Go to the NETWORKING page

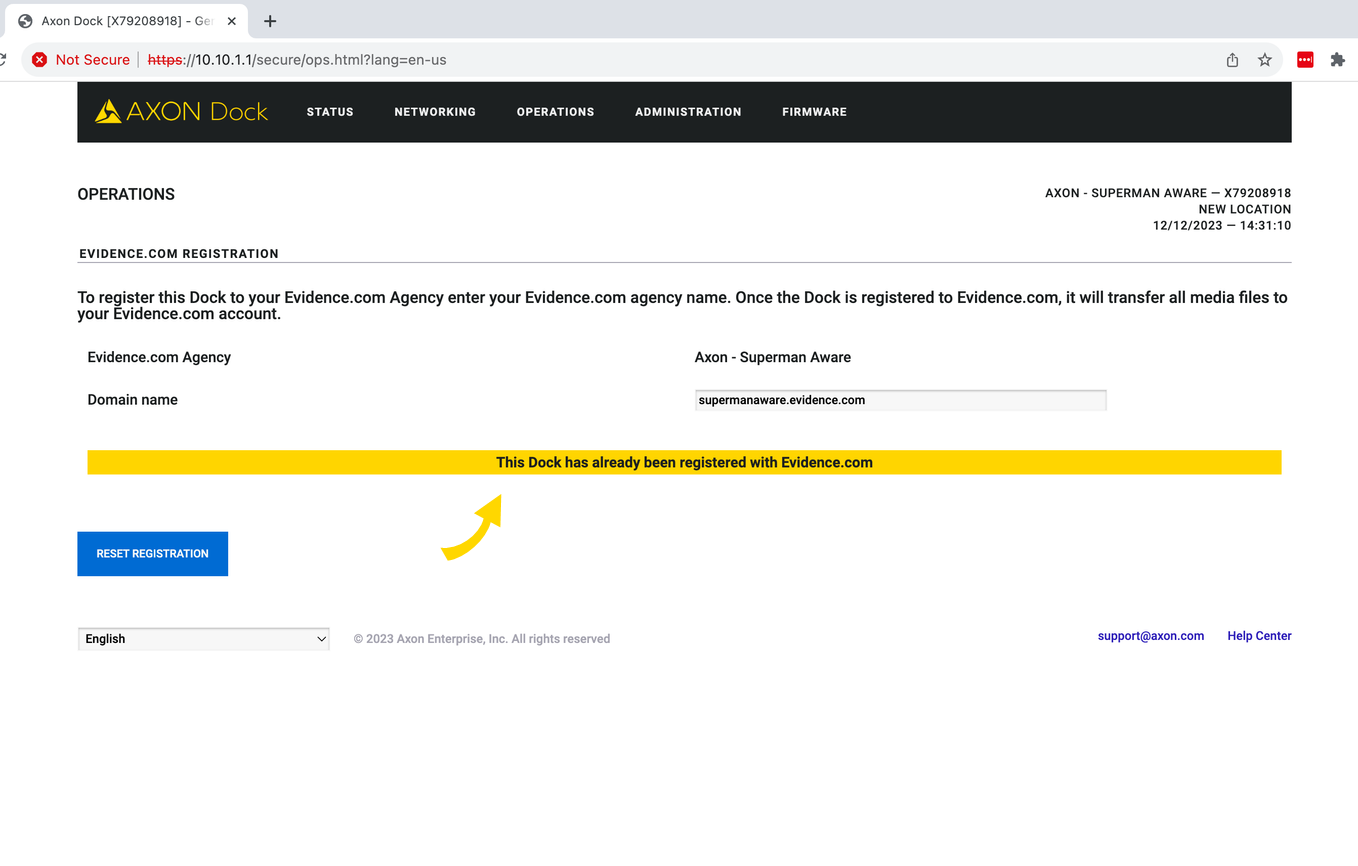[x=435, y=112]
